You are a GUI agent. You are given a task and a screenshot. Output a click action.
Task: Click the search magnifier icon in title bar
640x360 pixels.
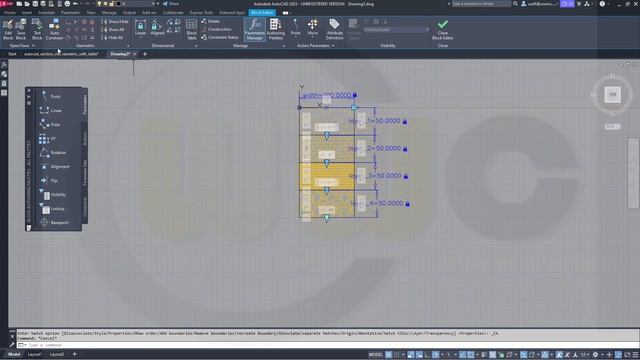(516, 4)
